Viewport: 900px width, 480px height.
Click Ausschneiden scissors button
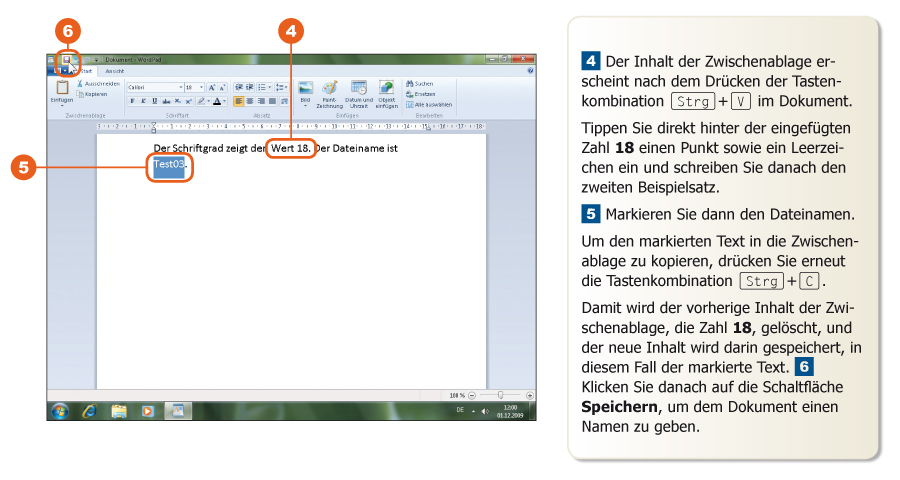[99, 84]
